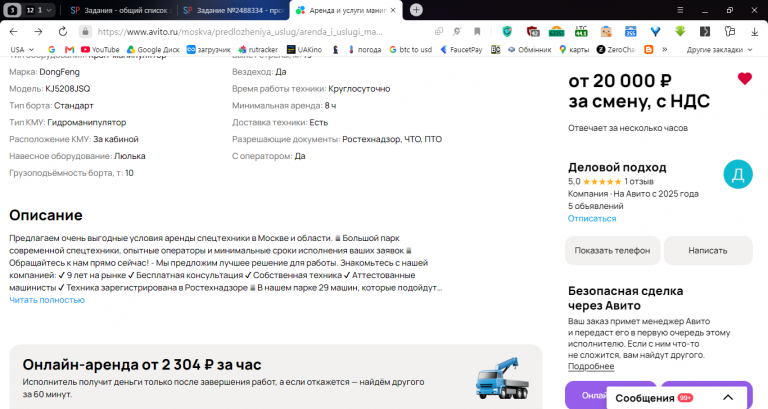Click the crane truck illustration
Image resolution: width=768 pixels, height=409 pixels.
click(502, 378)
